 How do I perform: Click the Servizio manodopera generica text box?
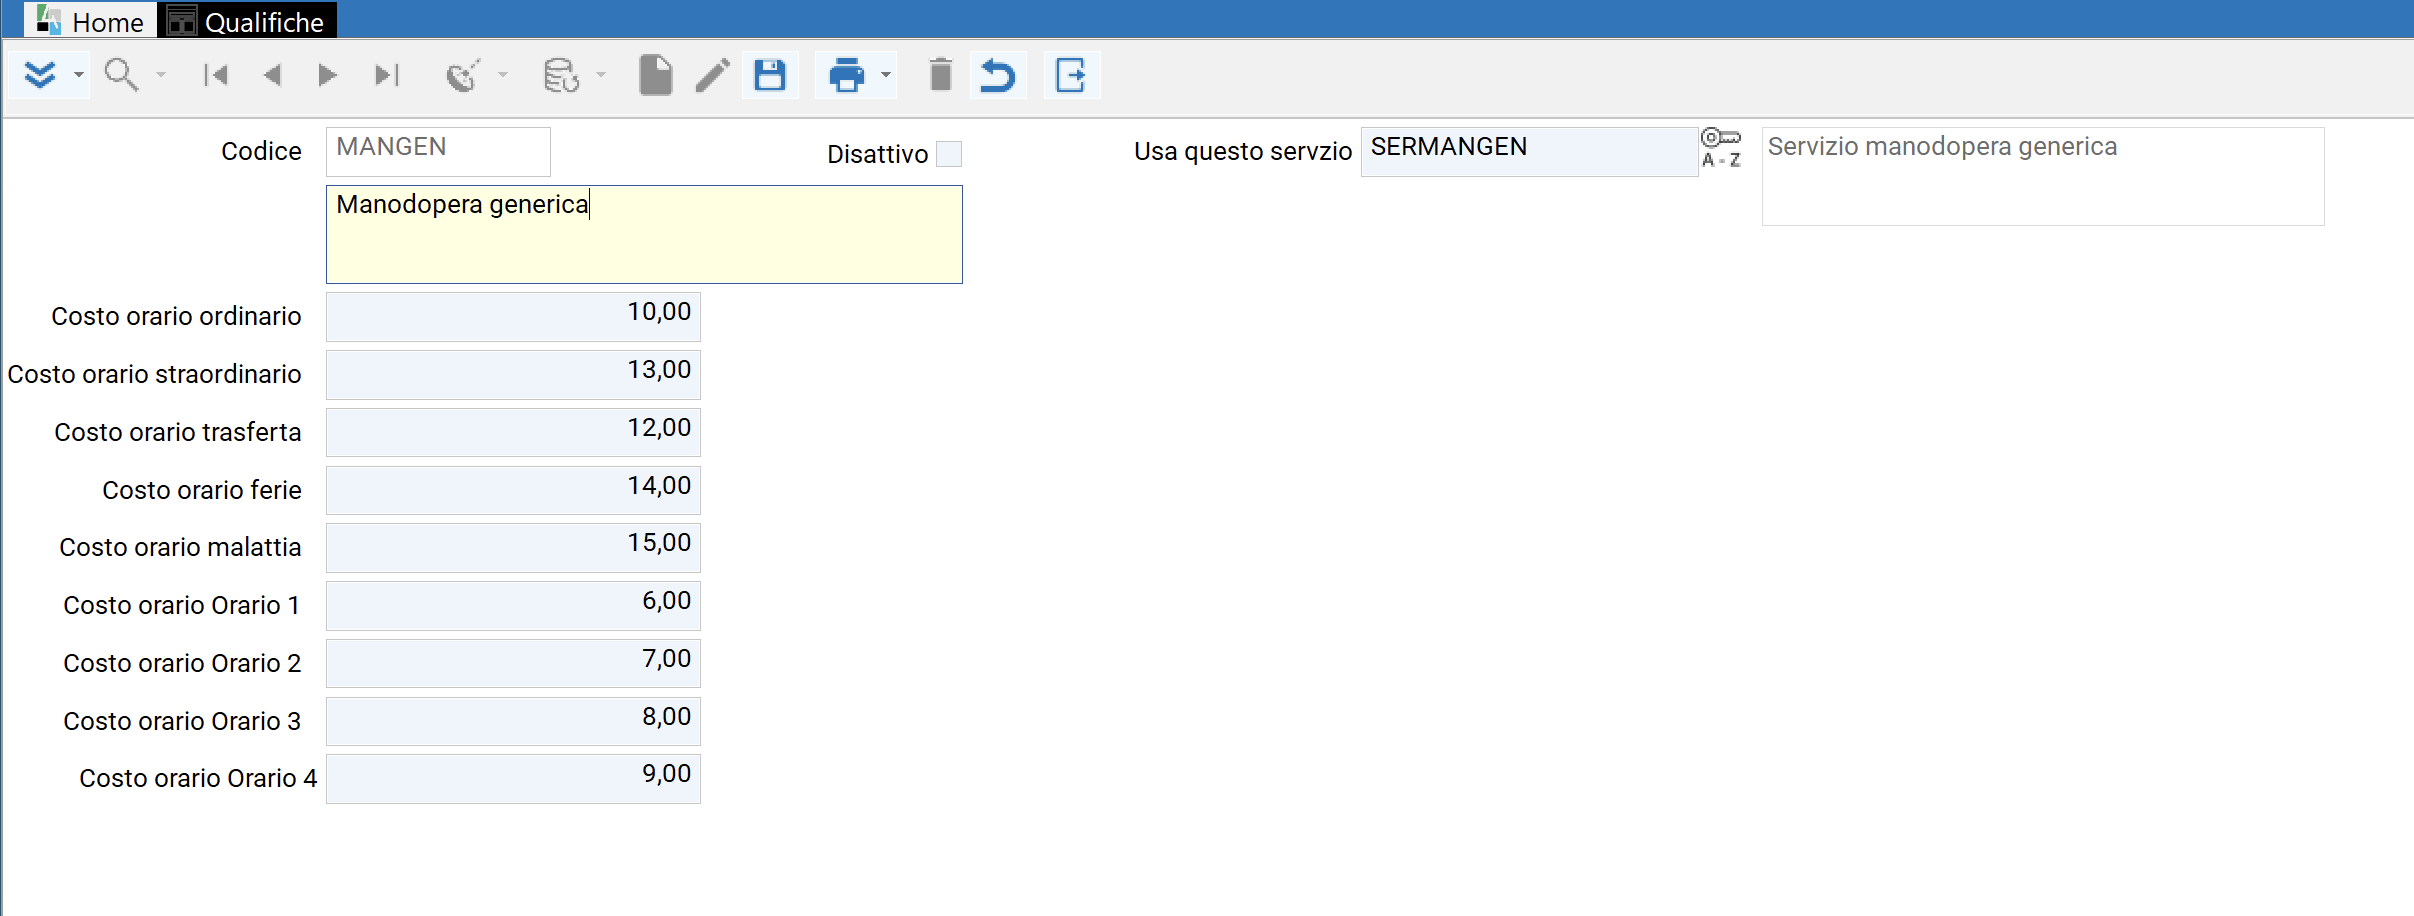[2043, 176]
